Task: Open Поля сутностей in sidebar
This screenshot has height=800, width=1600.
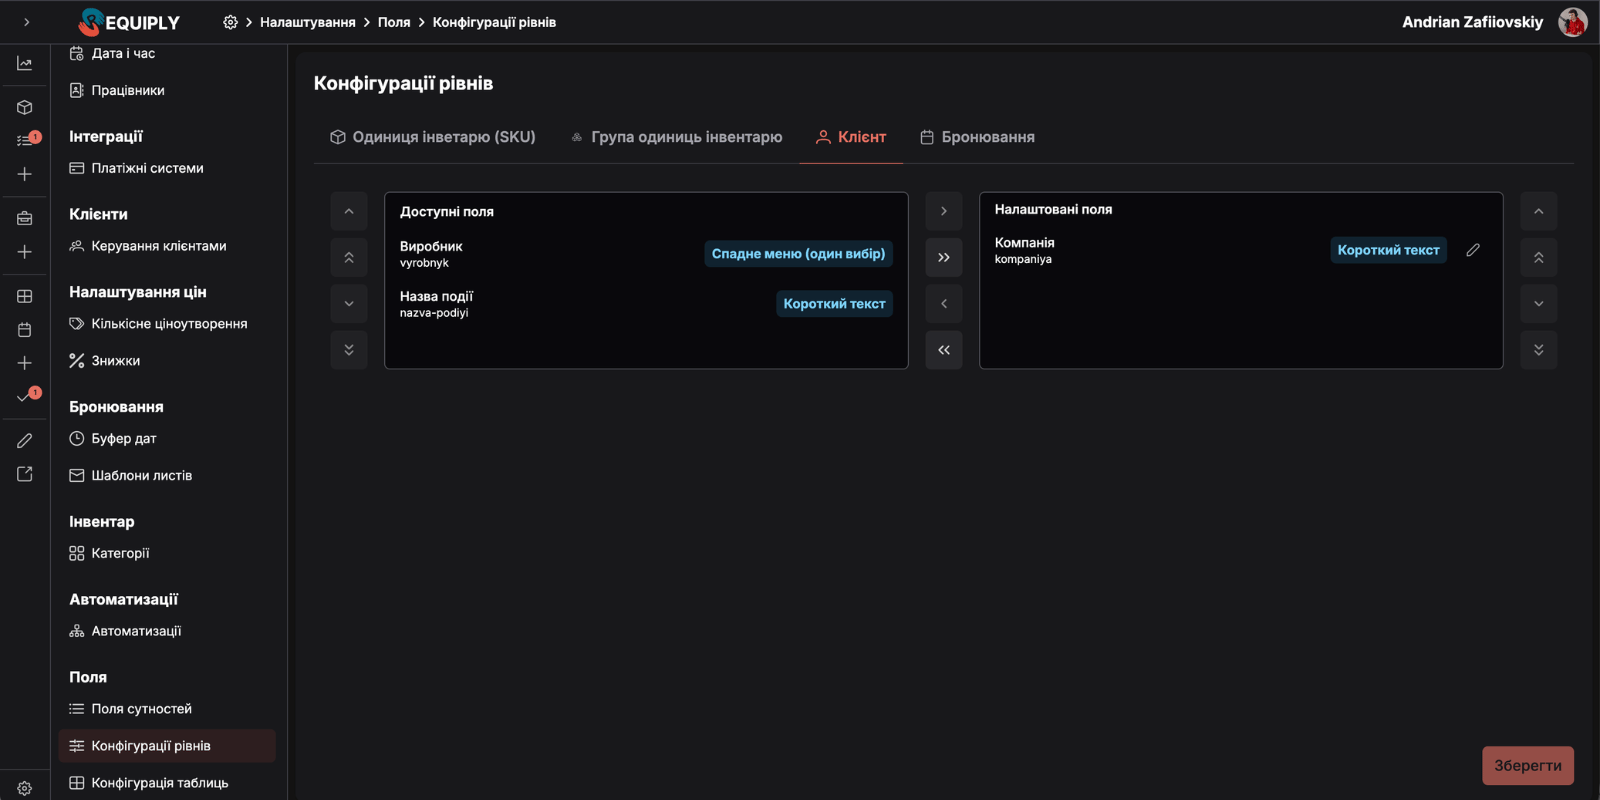Action: coord(141,709)
